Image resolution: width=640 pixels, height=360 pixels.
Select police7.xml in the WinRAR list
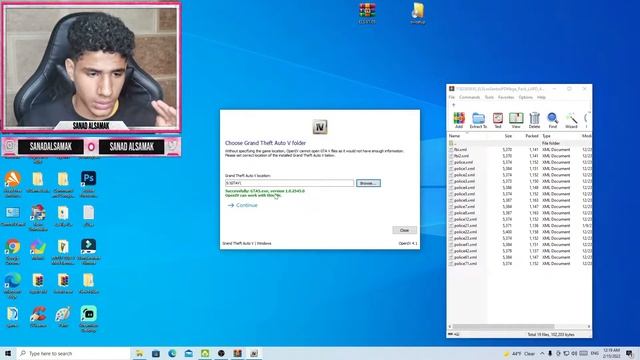(x=464, y=207)
